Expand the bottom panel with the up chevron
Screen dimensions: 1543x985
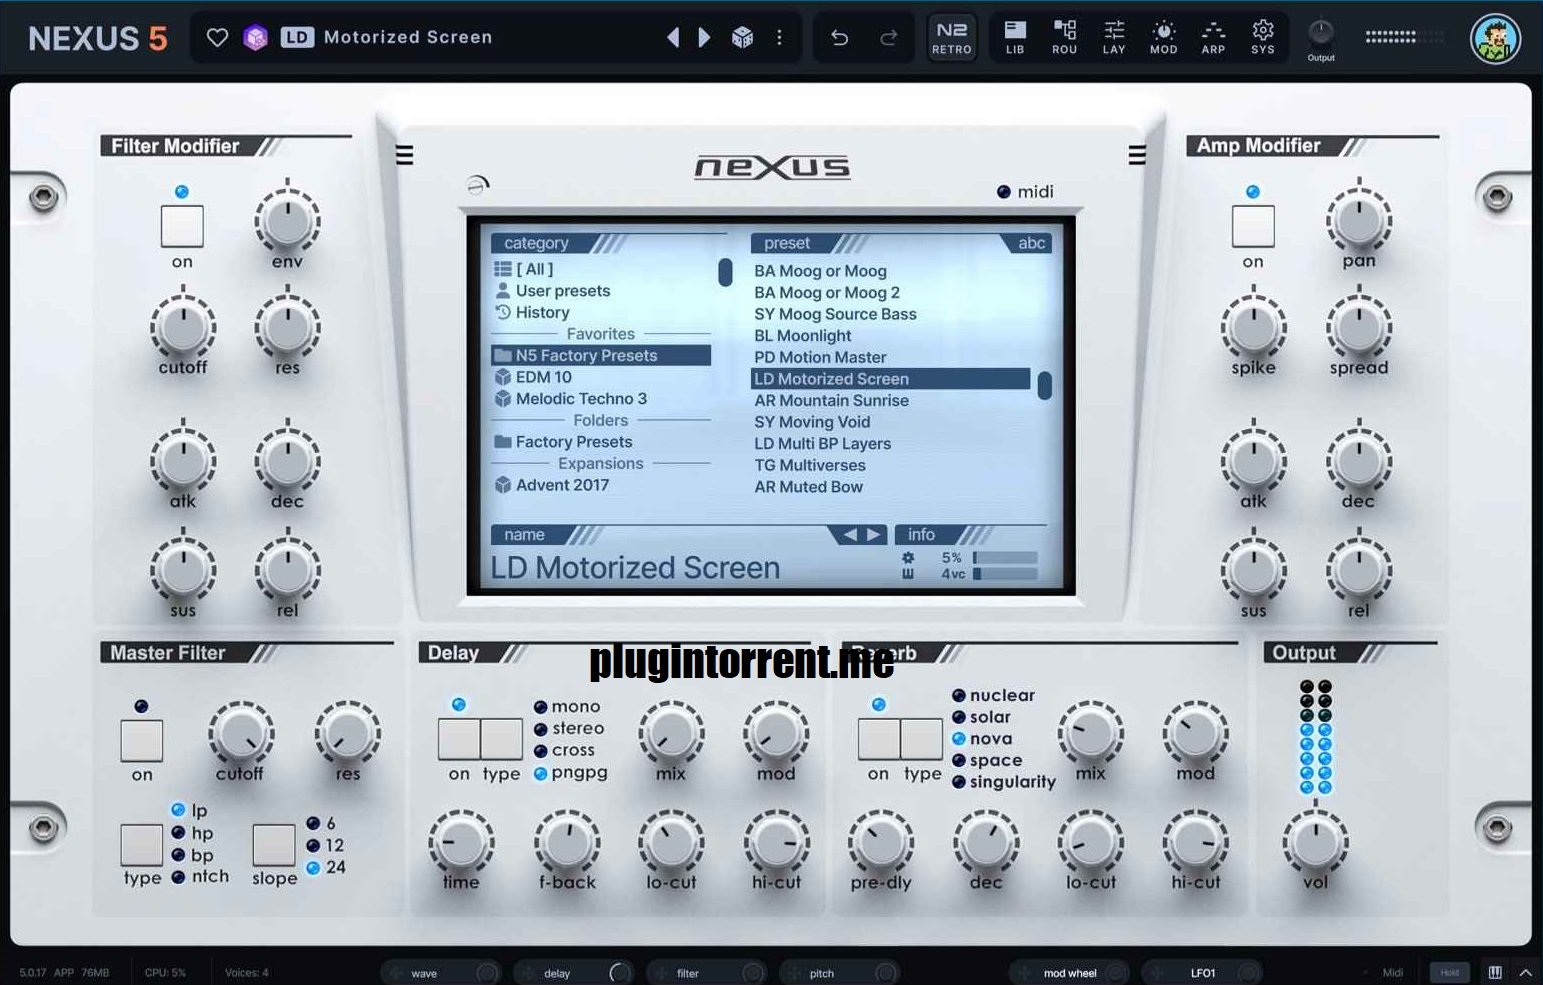(1525, 972)
